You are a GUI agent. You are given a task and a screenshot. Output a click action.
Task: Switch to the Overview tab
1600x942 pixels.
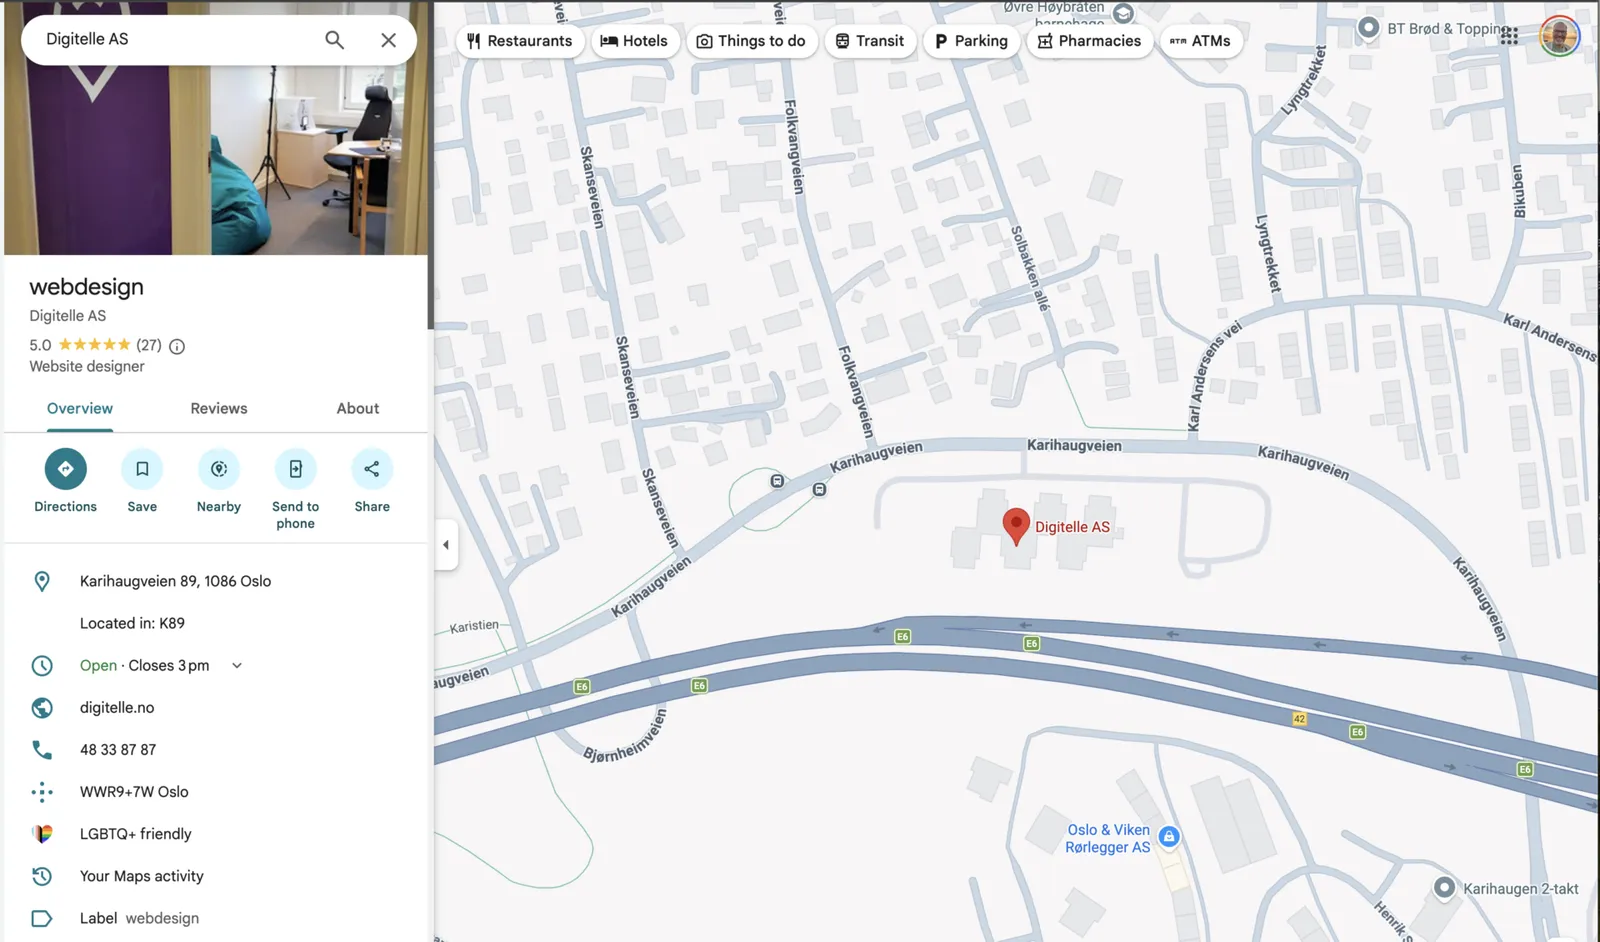point(80,409)
